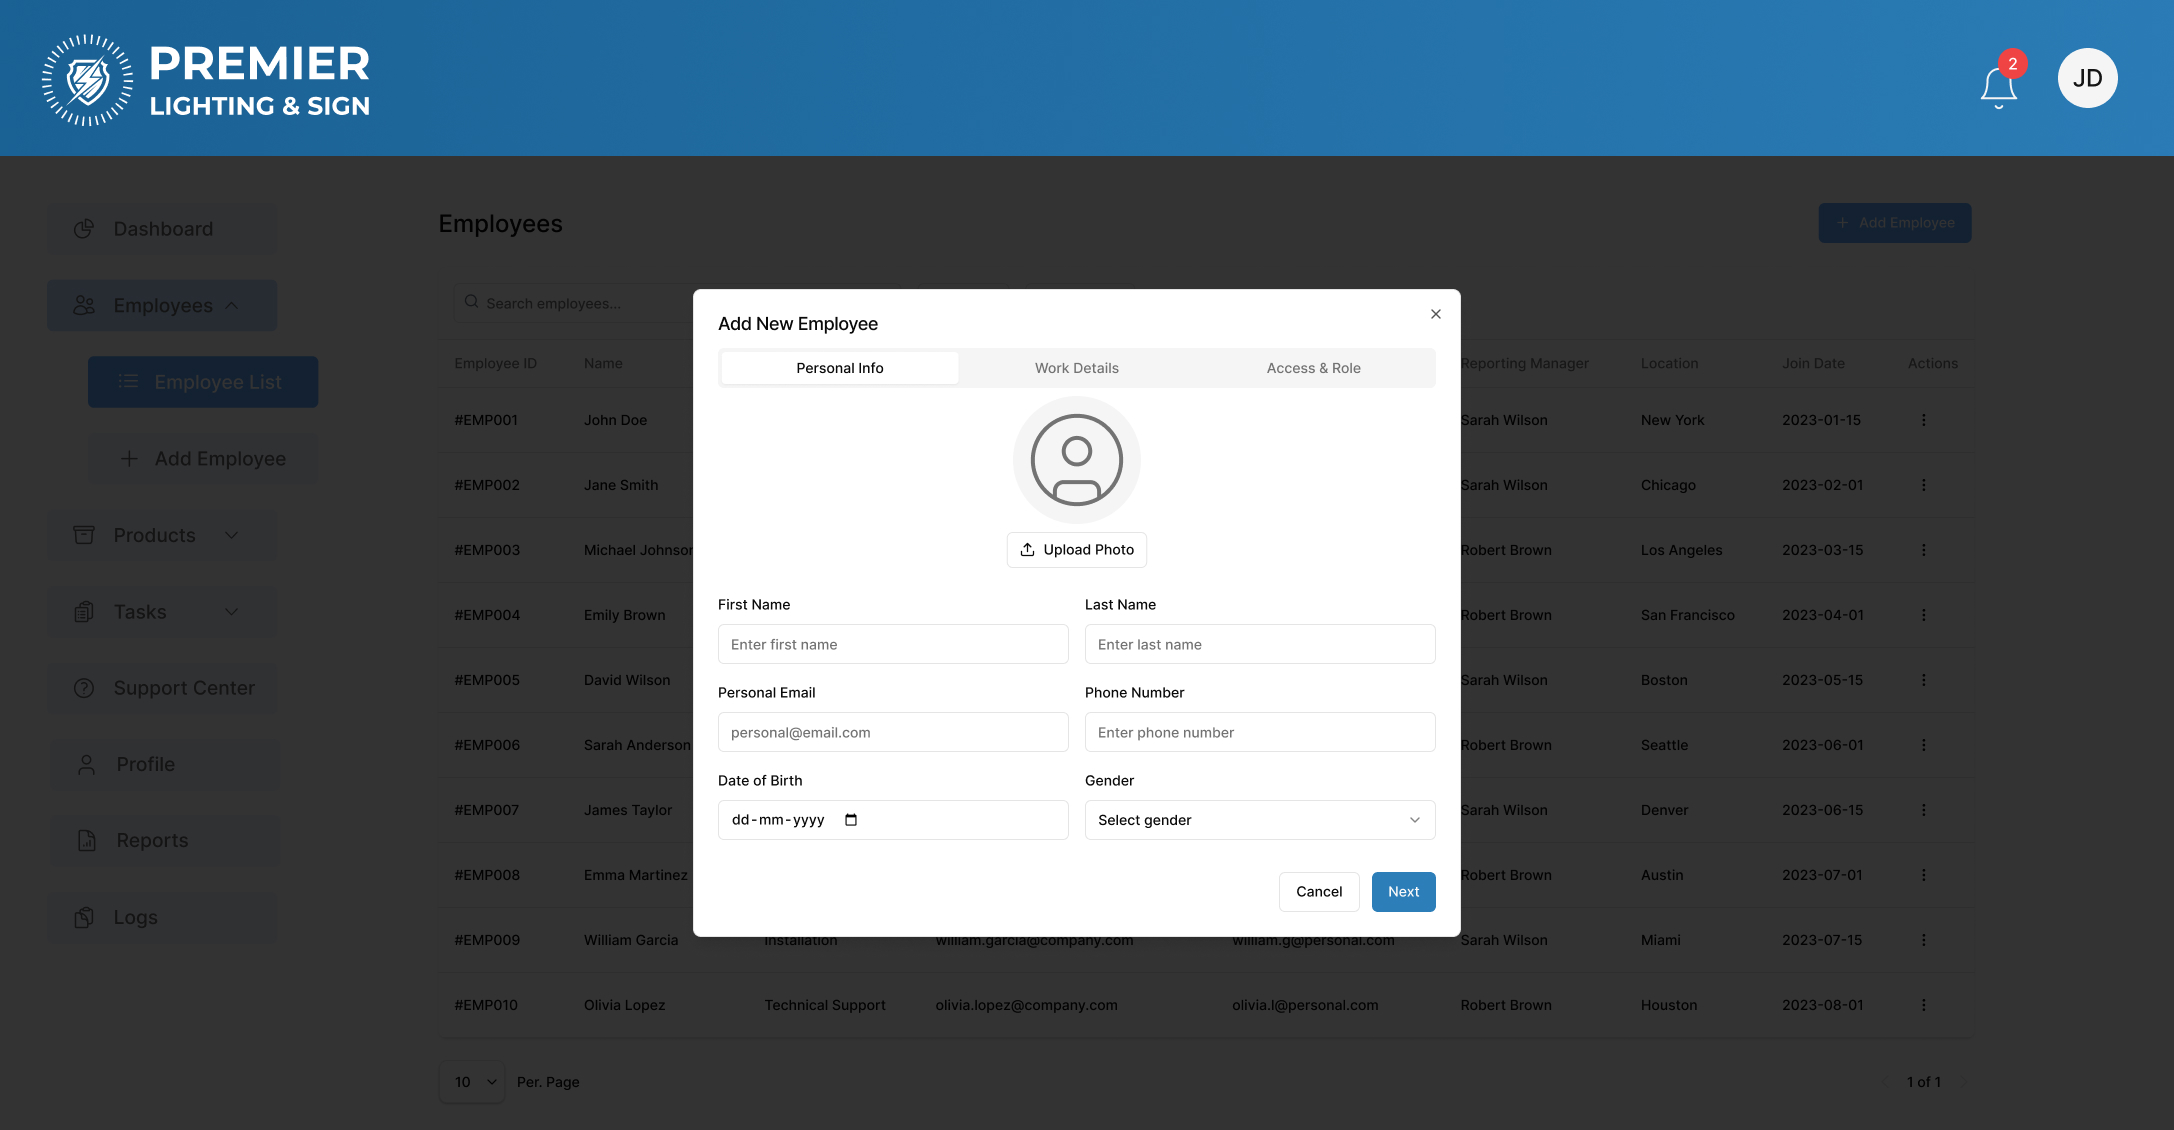2174x1130 pixels.
Task: Click the Next button
Action: [x=1403, y=892]
